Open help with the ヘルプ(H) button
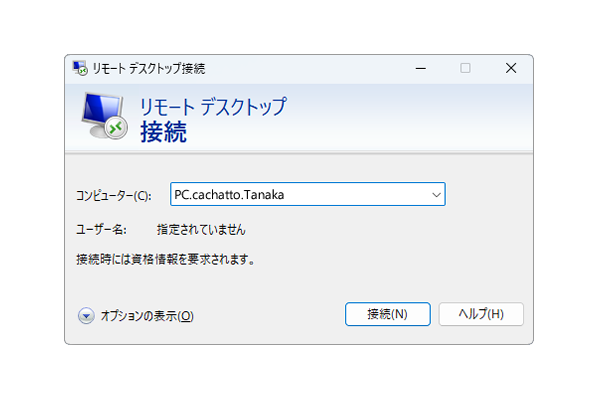 click(481, 314)
